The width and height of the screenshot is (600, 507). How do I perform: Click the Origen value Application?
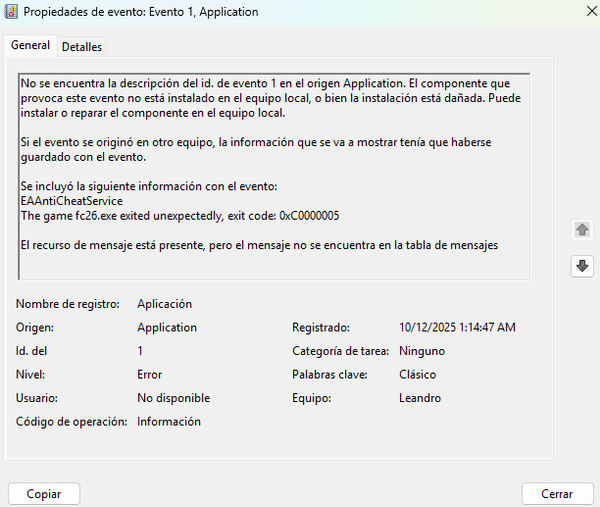[x=167, y=327]
